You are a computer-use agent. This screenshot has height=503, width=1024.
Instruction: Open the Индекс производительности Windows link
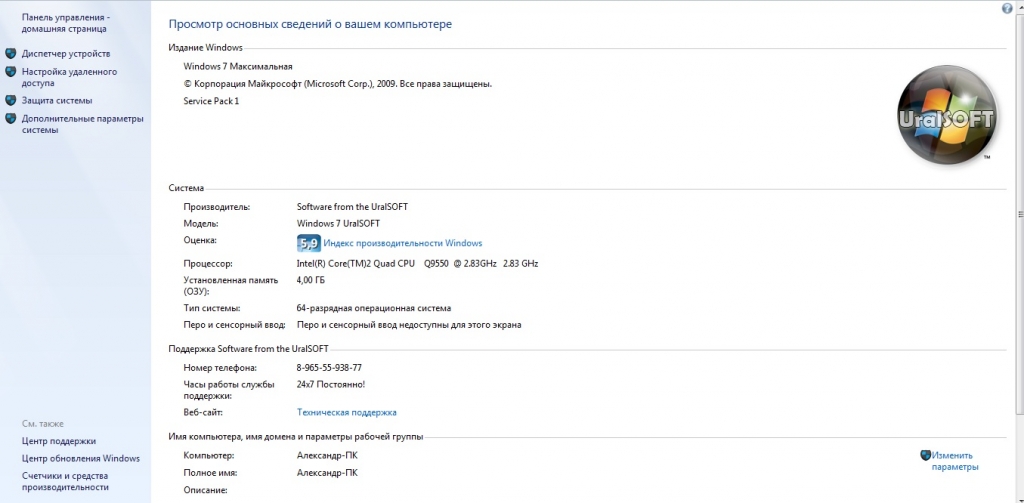pos(402,243)
